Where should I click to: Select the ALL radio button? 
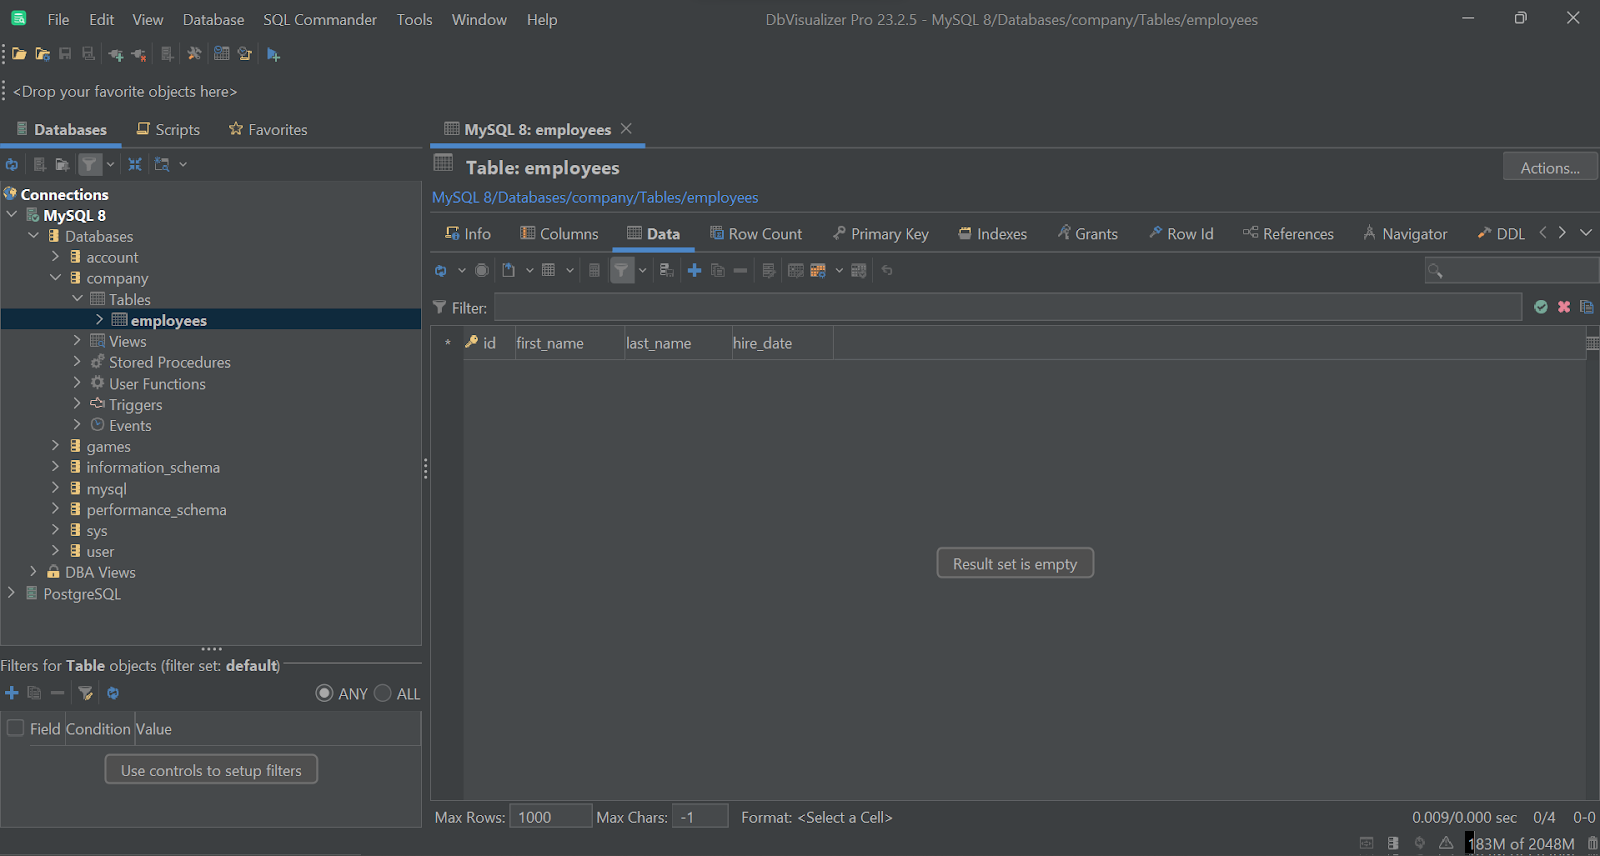coord(382,693)
